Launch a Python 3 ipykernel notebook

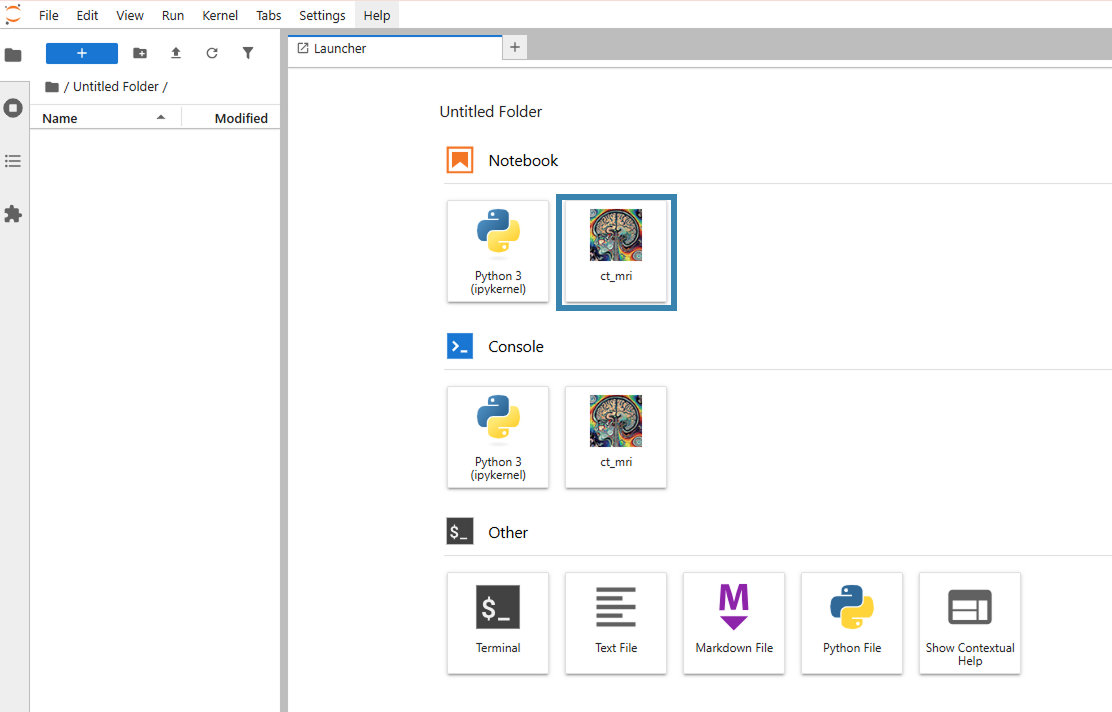(498, 251)
